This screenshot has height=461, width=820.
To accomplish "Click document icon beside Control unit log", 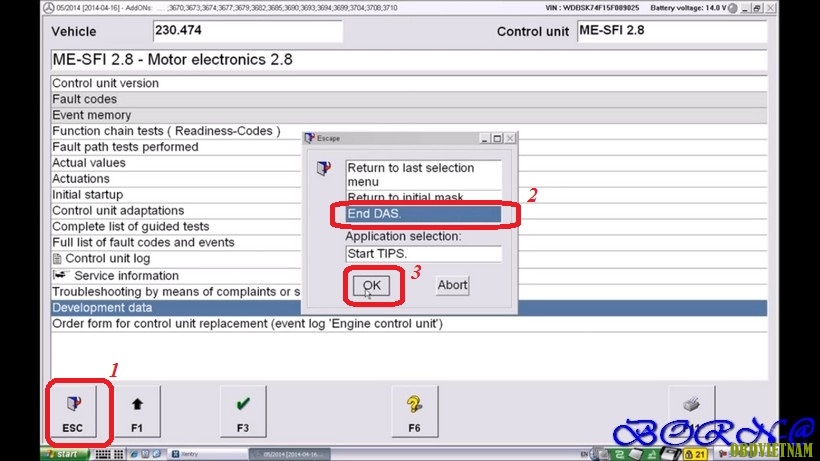I will coord(58,258).
